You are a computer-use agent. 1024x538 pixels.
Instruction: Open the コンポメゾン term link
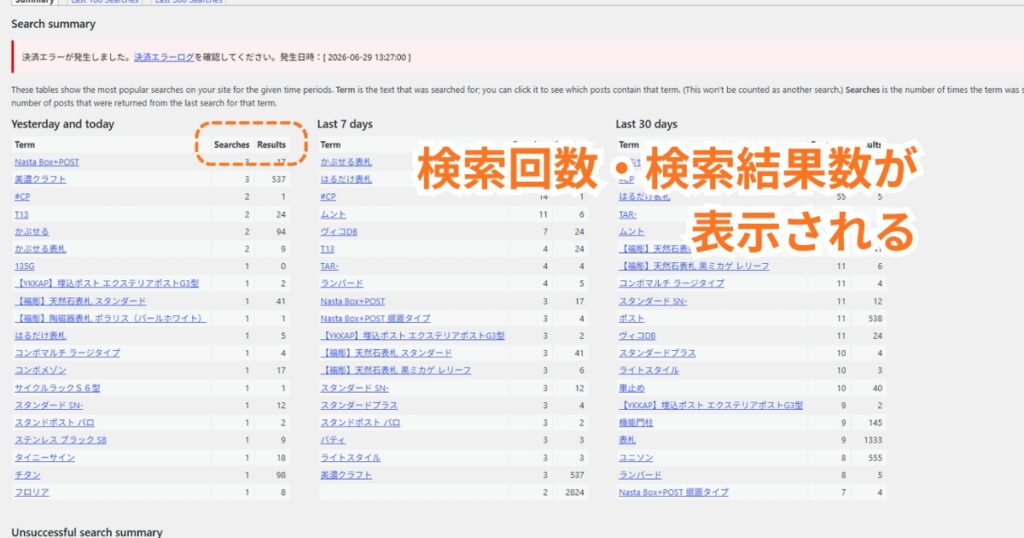pyautogui.click(x=40, y=370)
